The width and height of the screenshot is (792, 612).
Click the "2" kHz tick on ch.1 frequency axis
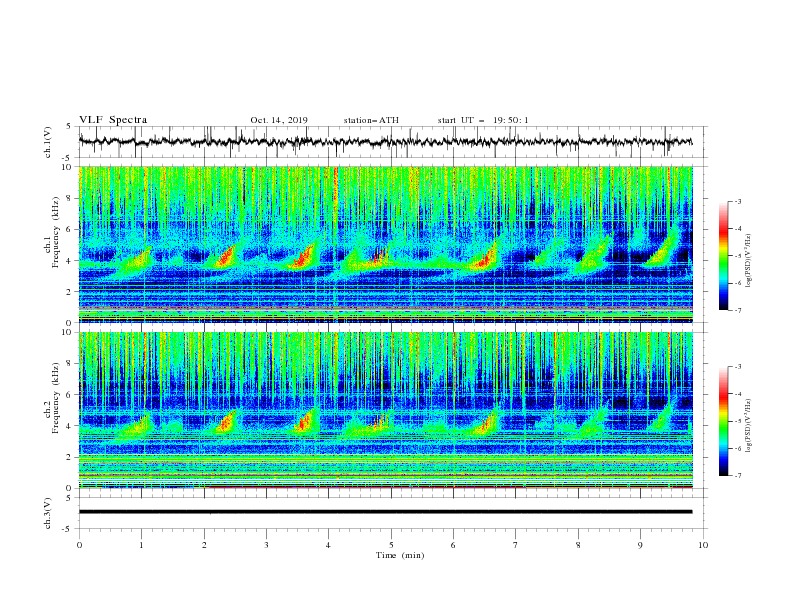(71, 291)
